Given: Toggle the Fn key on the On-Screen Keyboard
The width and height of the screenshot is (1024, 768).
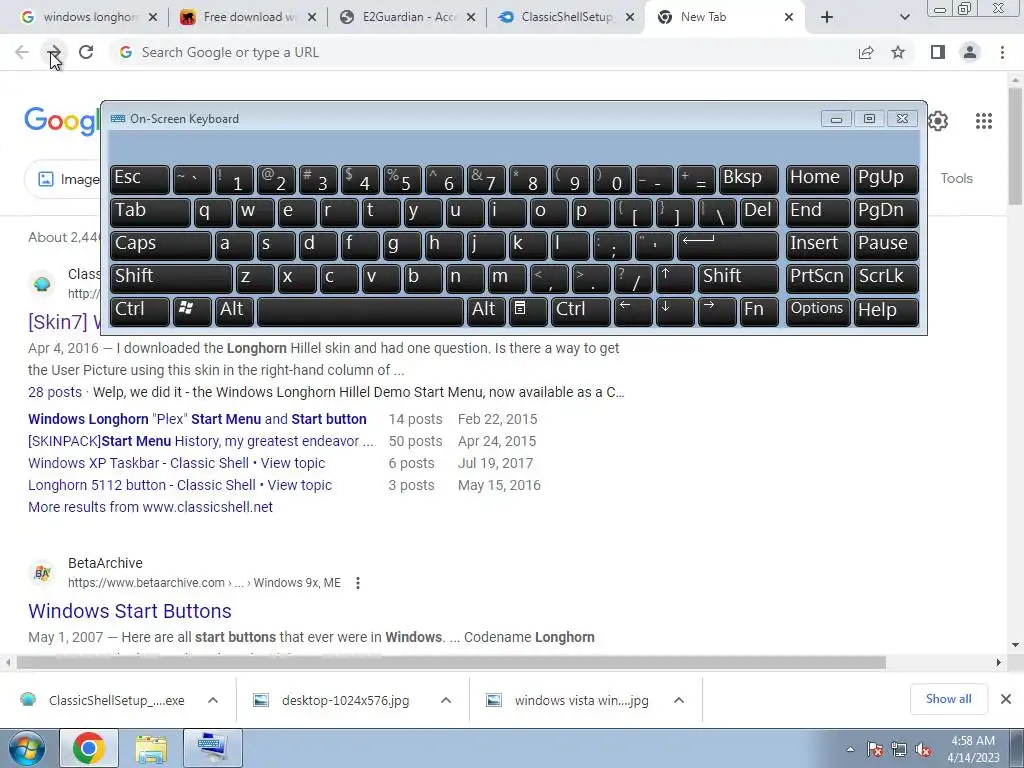Looking at the screenshot, I should (760, 311).
